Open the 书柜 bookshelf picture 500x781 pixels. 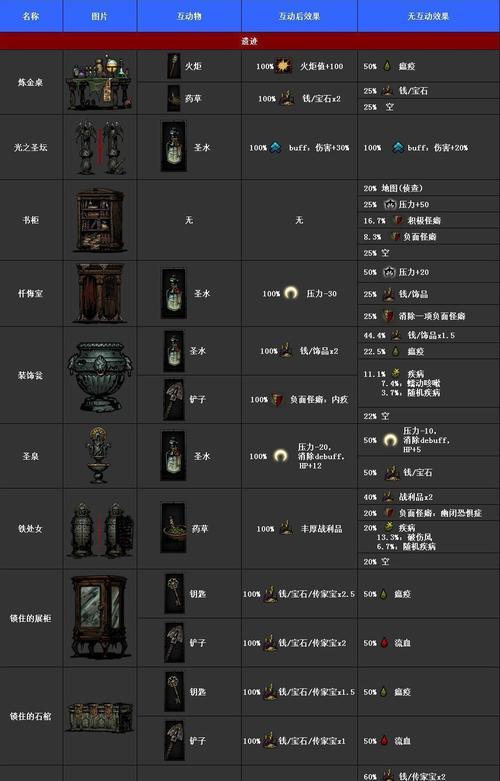100,220
